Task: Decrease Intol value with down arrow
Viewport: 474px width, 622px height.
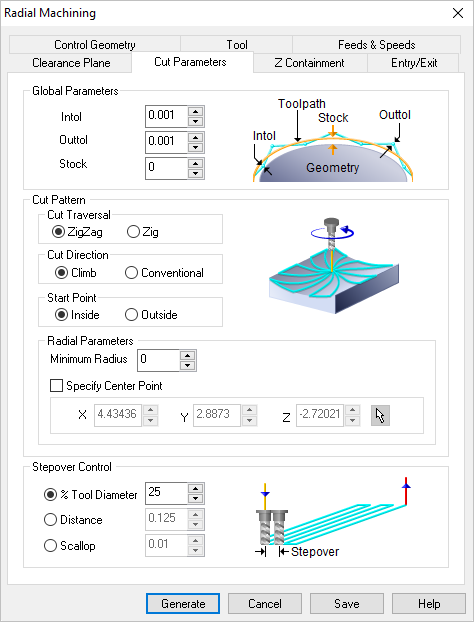Action: pos(195,121)
